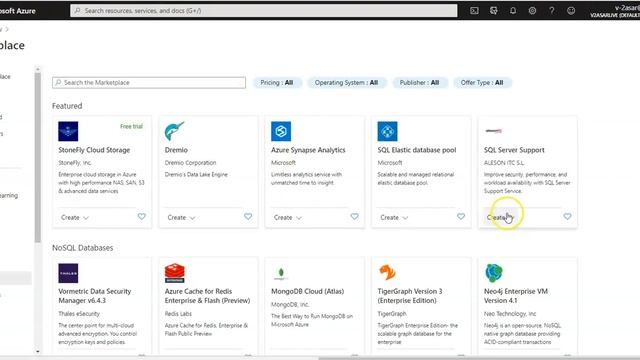Click the TigerGraph logo

pos(387,272)
